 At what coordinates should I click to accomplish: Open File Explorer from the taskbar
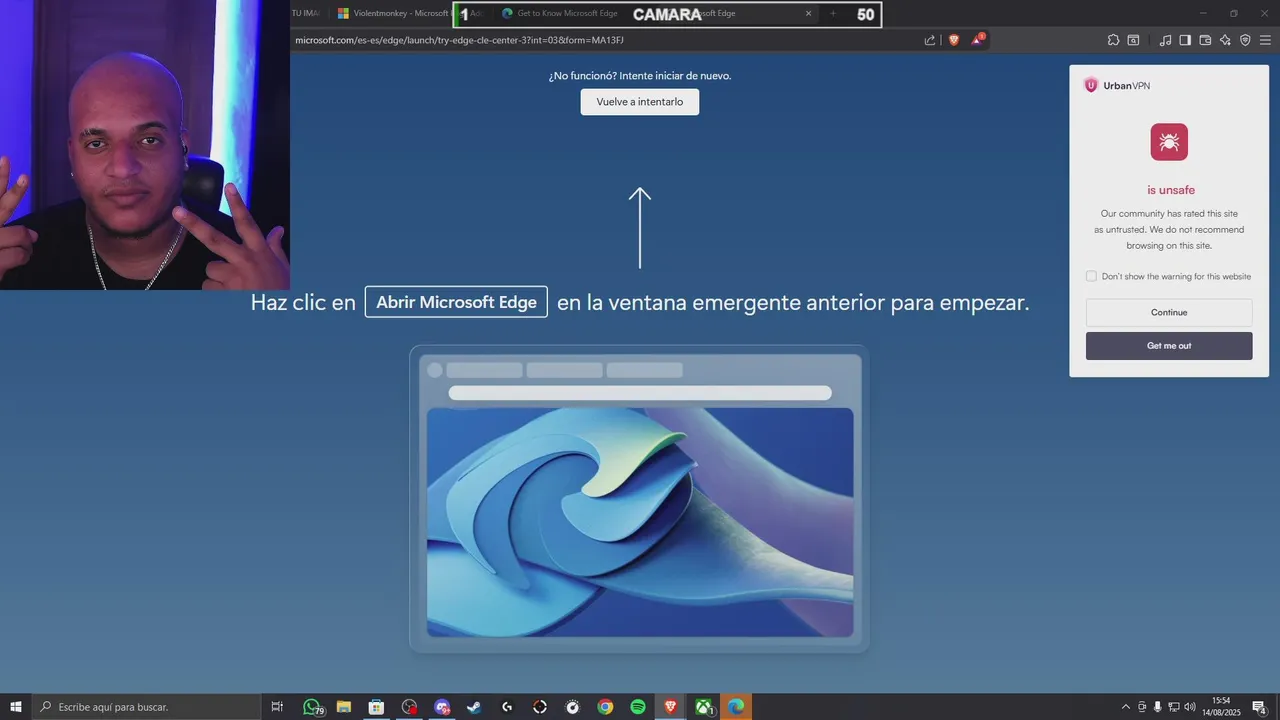point(343,707)
